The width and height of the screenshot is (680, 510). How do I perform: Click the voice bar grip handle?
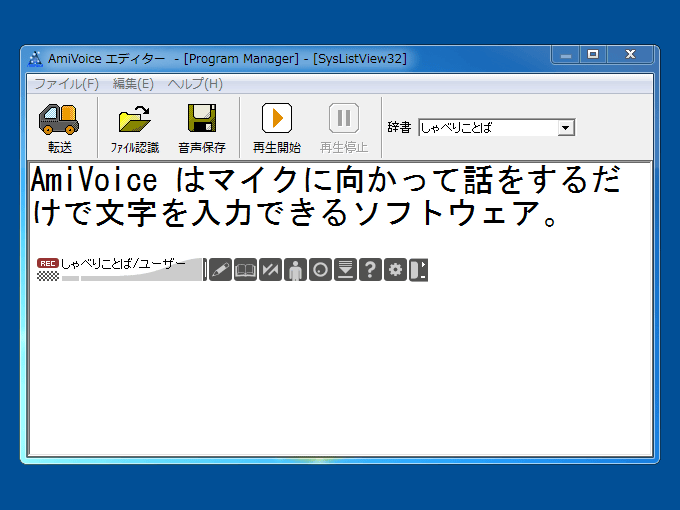(x=205, y=270)
